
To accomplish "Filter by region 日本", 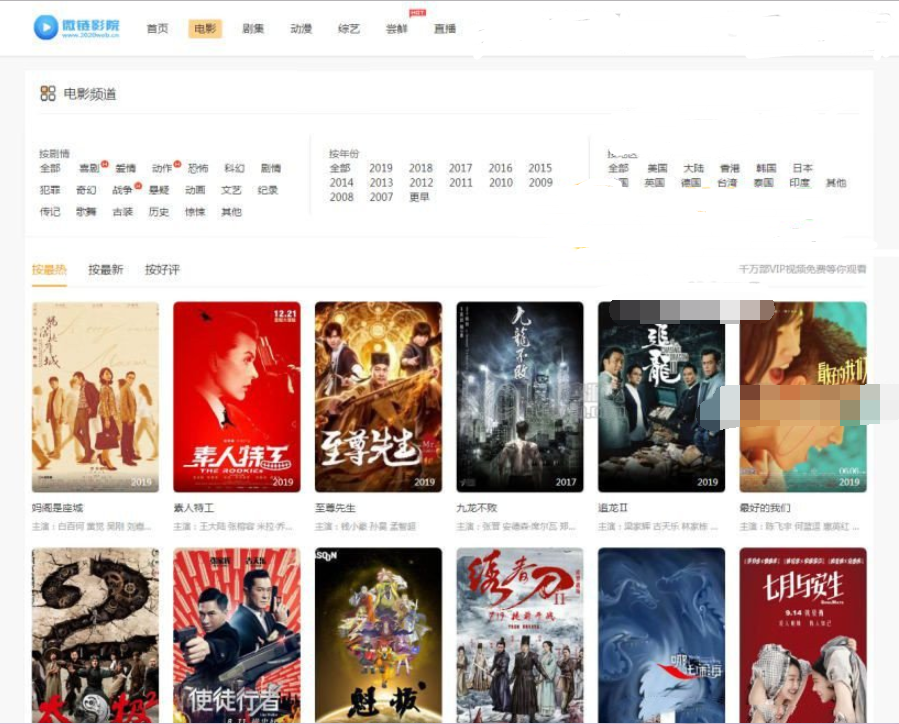I will [802, 168].
